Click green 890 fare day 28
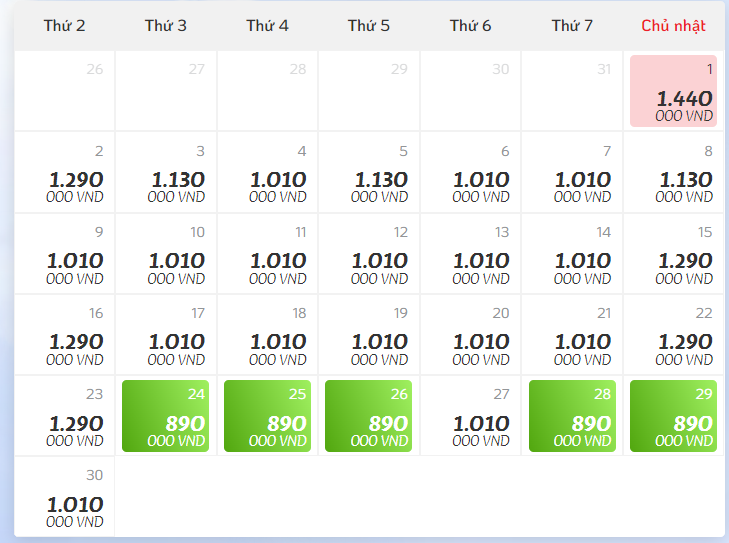The width and height of the screenshot is (729, 543). [x=572, y=415]
